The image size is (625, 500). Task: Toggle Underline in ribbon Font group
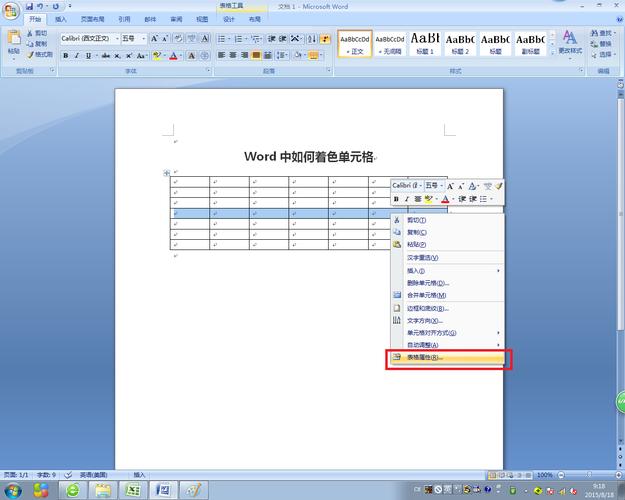[x=88, y=56]
